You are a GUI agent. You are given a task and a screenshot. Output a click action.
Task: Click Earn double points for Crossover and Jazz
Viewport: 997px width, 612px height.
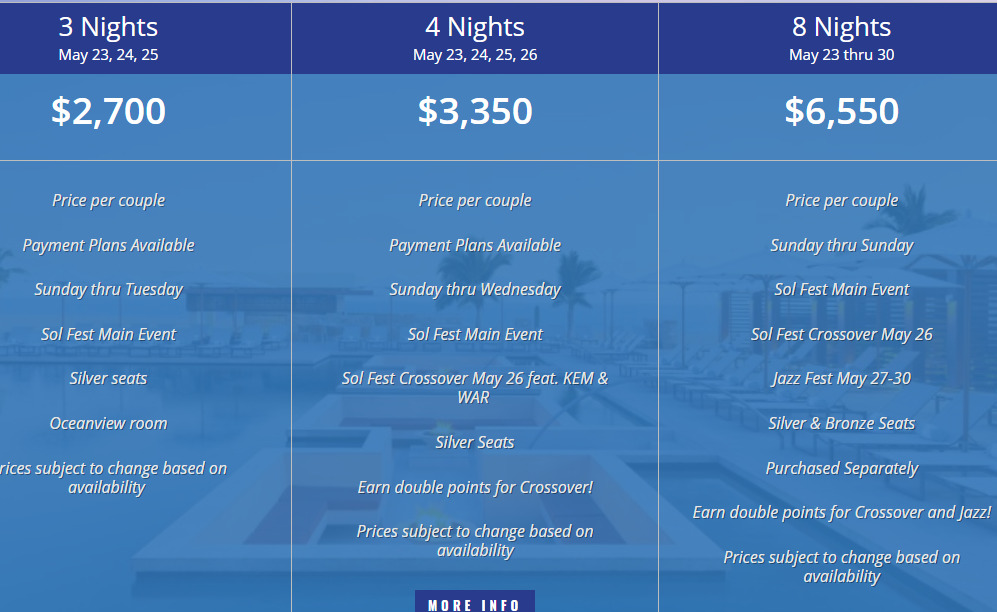coord(842,512)
